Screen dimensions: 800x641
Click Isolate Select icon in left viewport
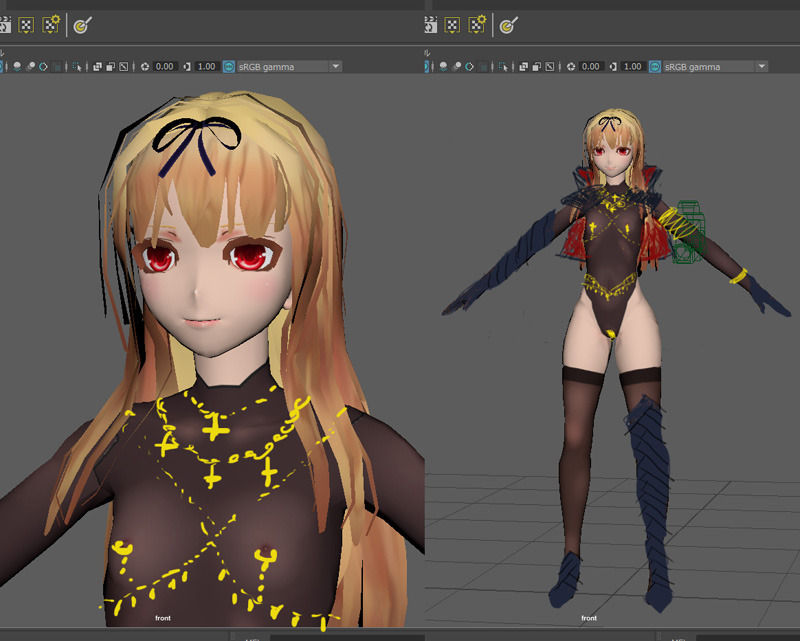pos(77,66)
